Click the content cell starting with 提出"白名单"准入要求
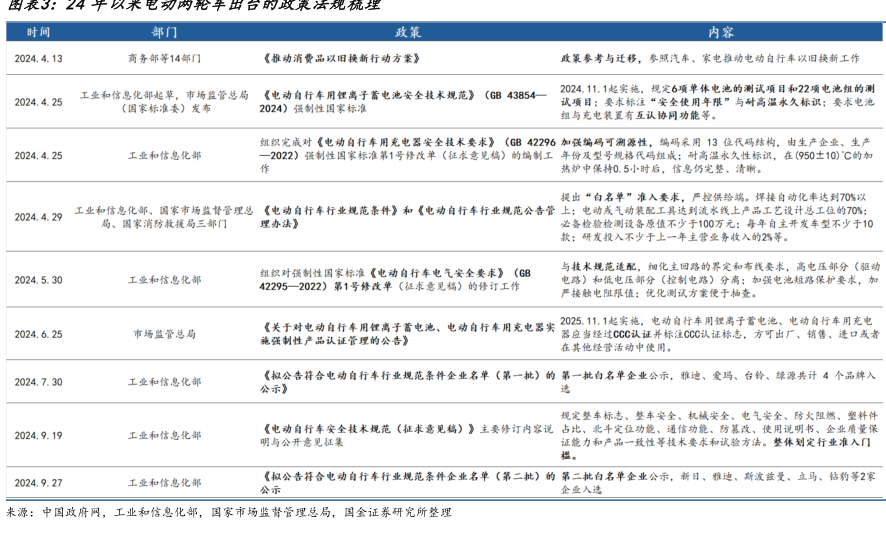The width and height of the screenshot is (886, 542). (x=719, y=217)
